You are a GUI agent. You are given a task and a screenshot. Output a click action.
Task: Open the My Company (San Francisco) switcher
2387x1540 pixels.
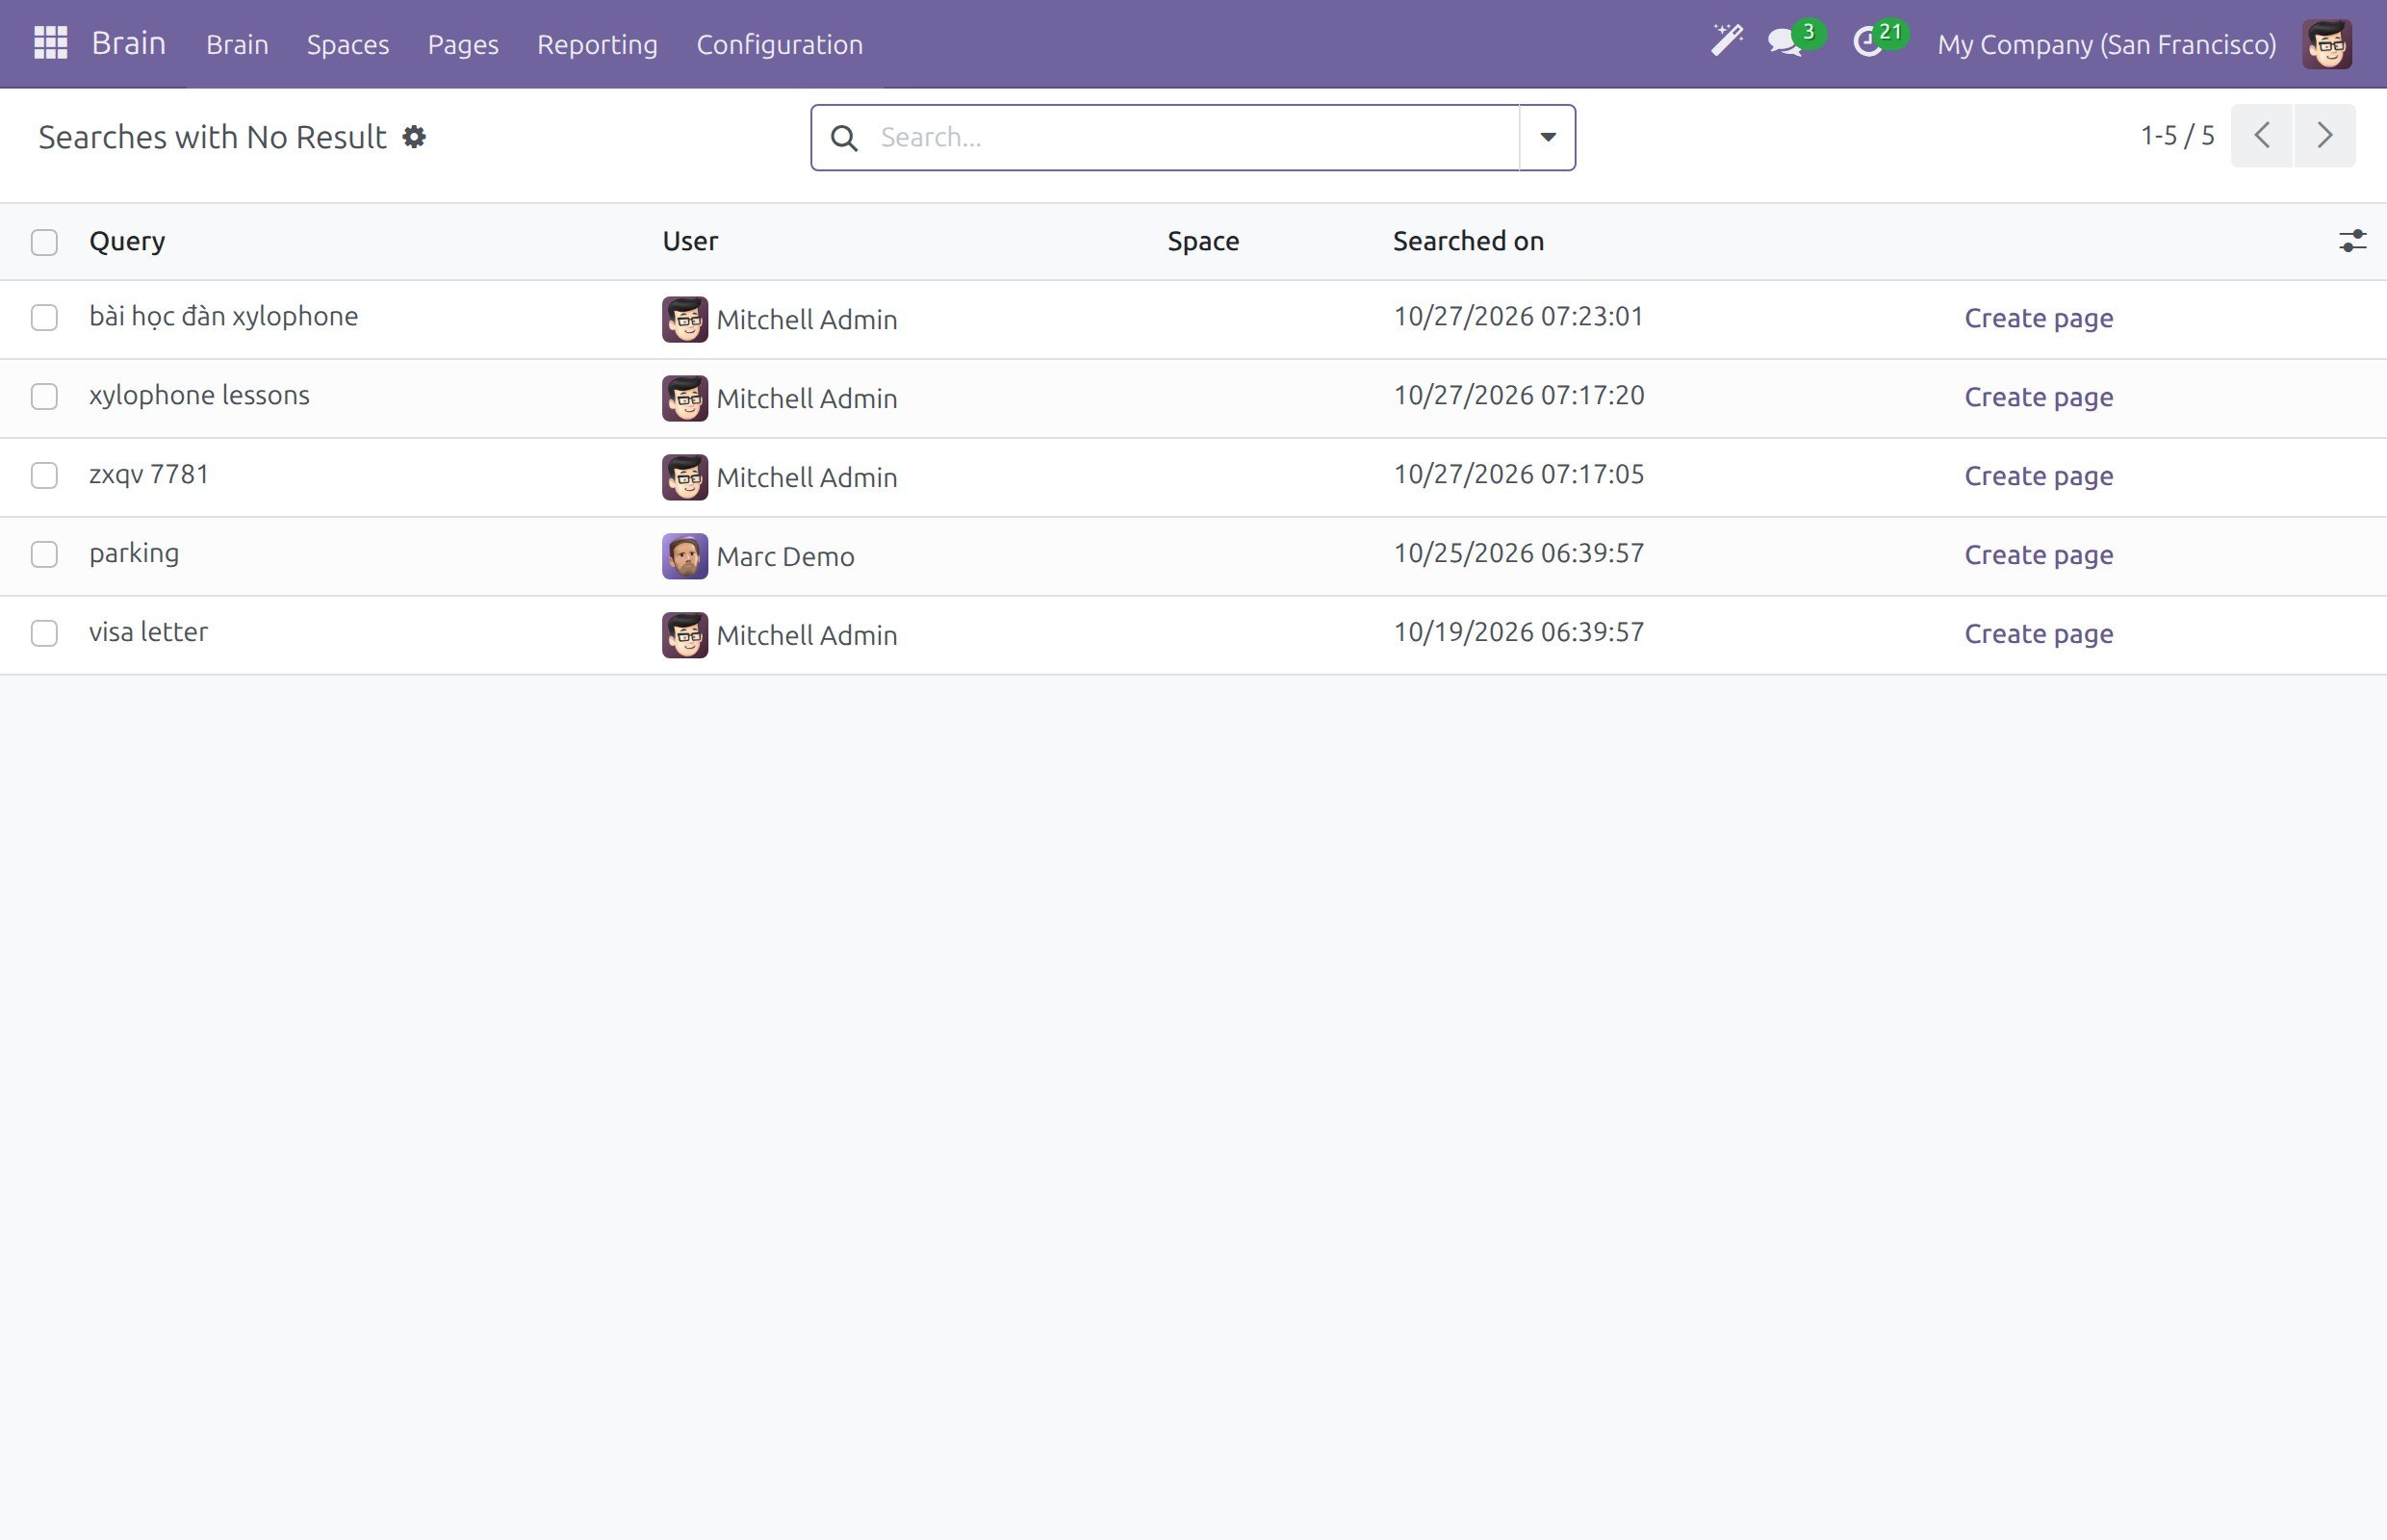pos(2106,44)
